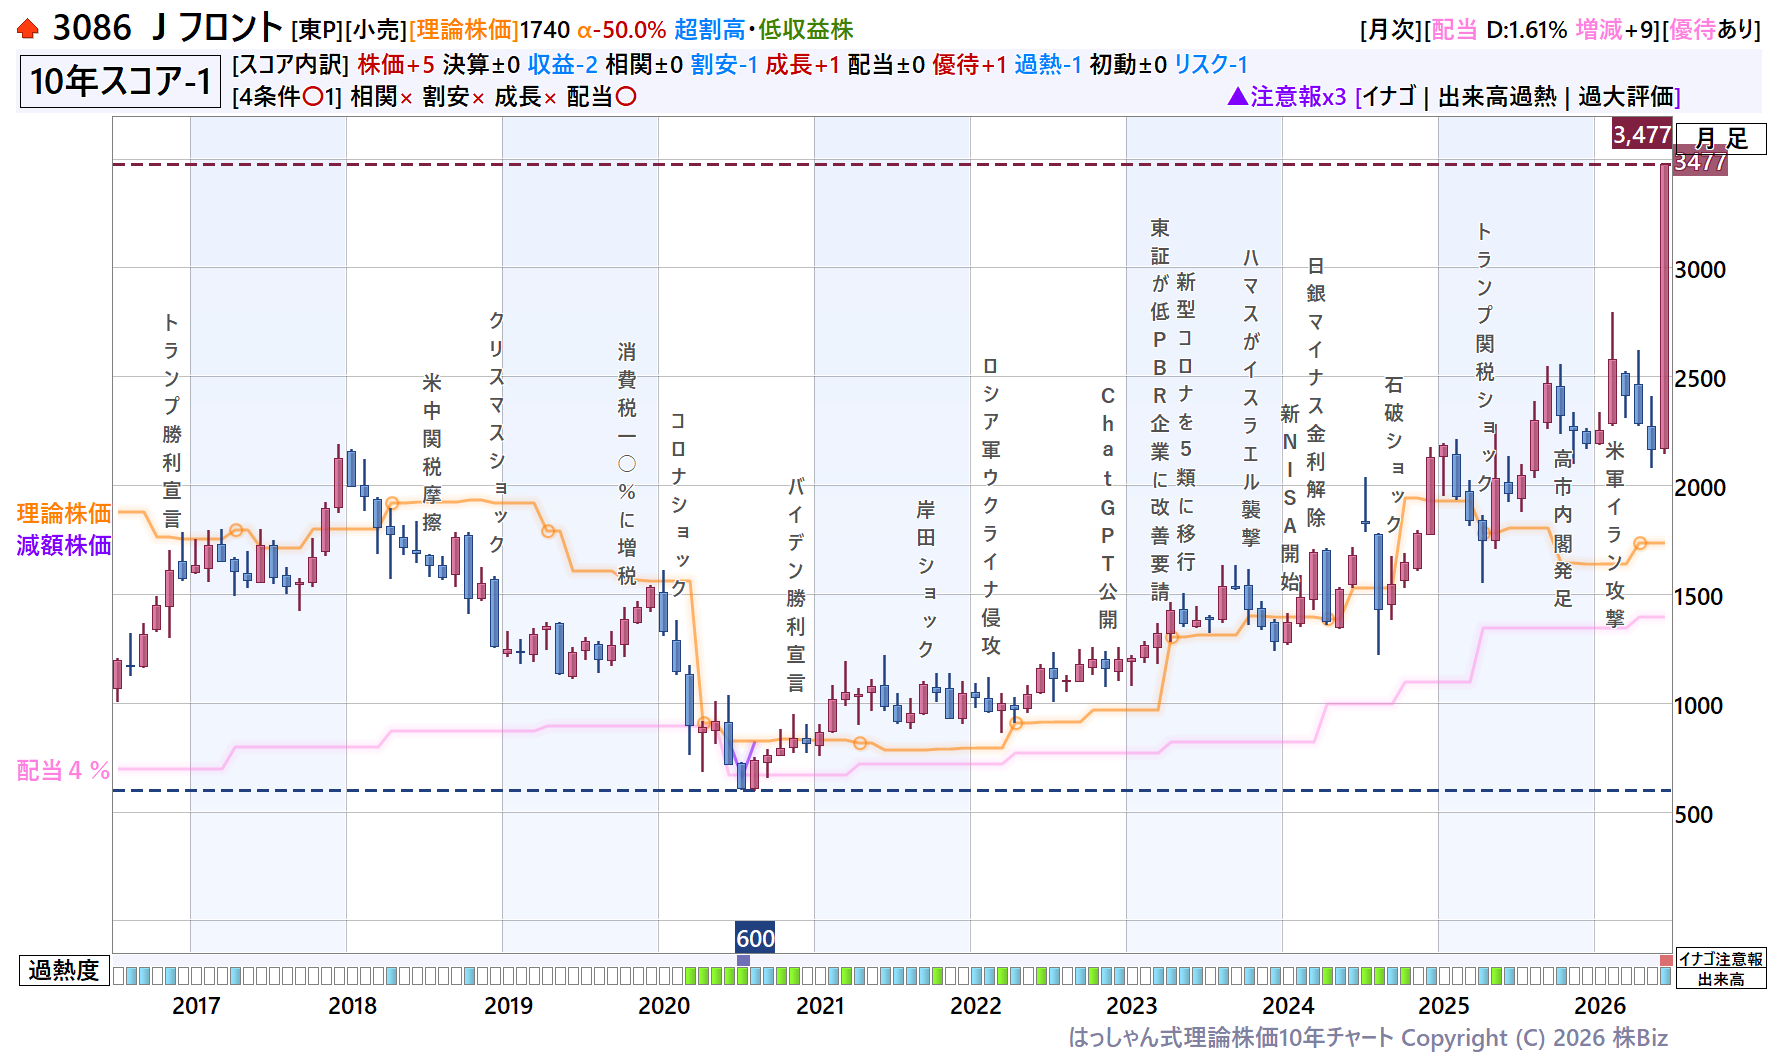Click the 成長+1 score item
The image size is (1780, 1054).
803,65
